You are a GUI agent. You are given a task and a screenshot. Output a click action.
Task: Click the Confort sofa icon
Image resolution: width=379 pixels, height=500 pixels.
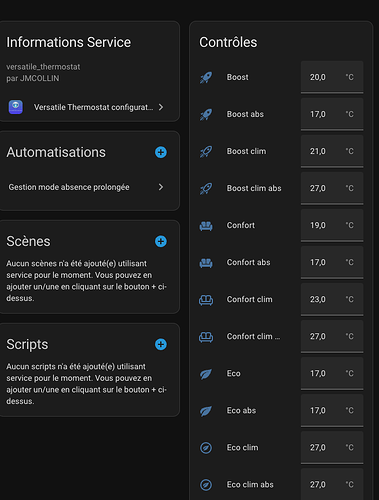click(206, 226)
